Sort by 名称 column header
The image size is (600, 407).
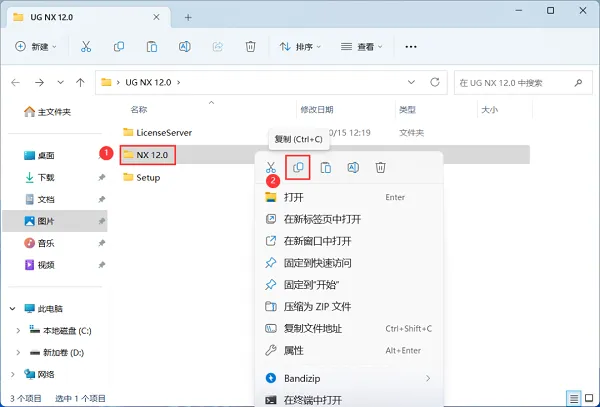tap(139, 110)
